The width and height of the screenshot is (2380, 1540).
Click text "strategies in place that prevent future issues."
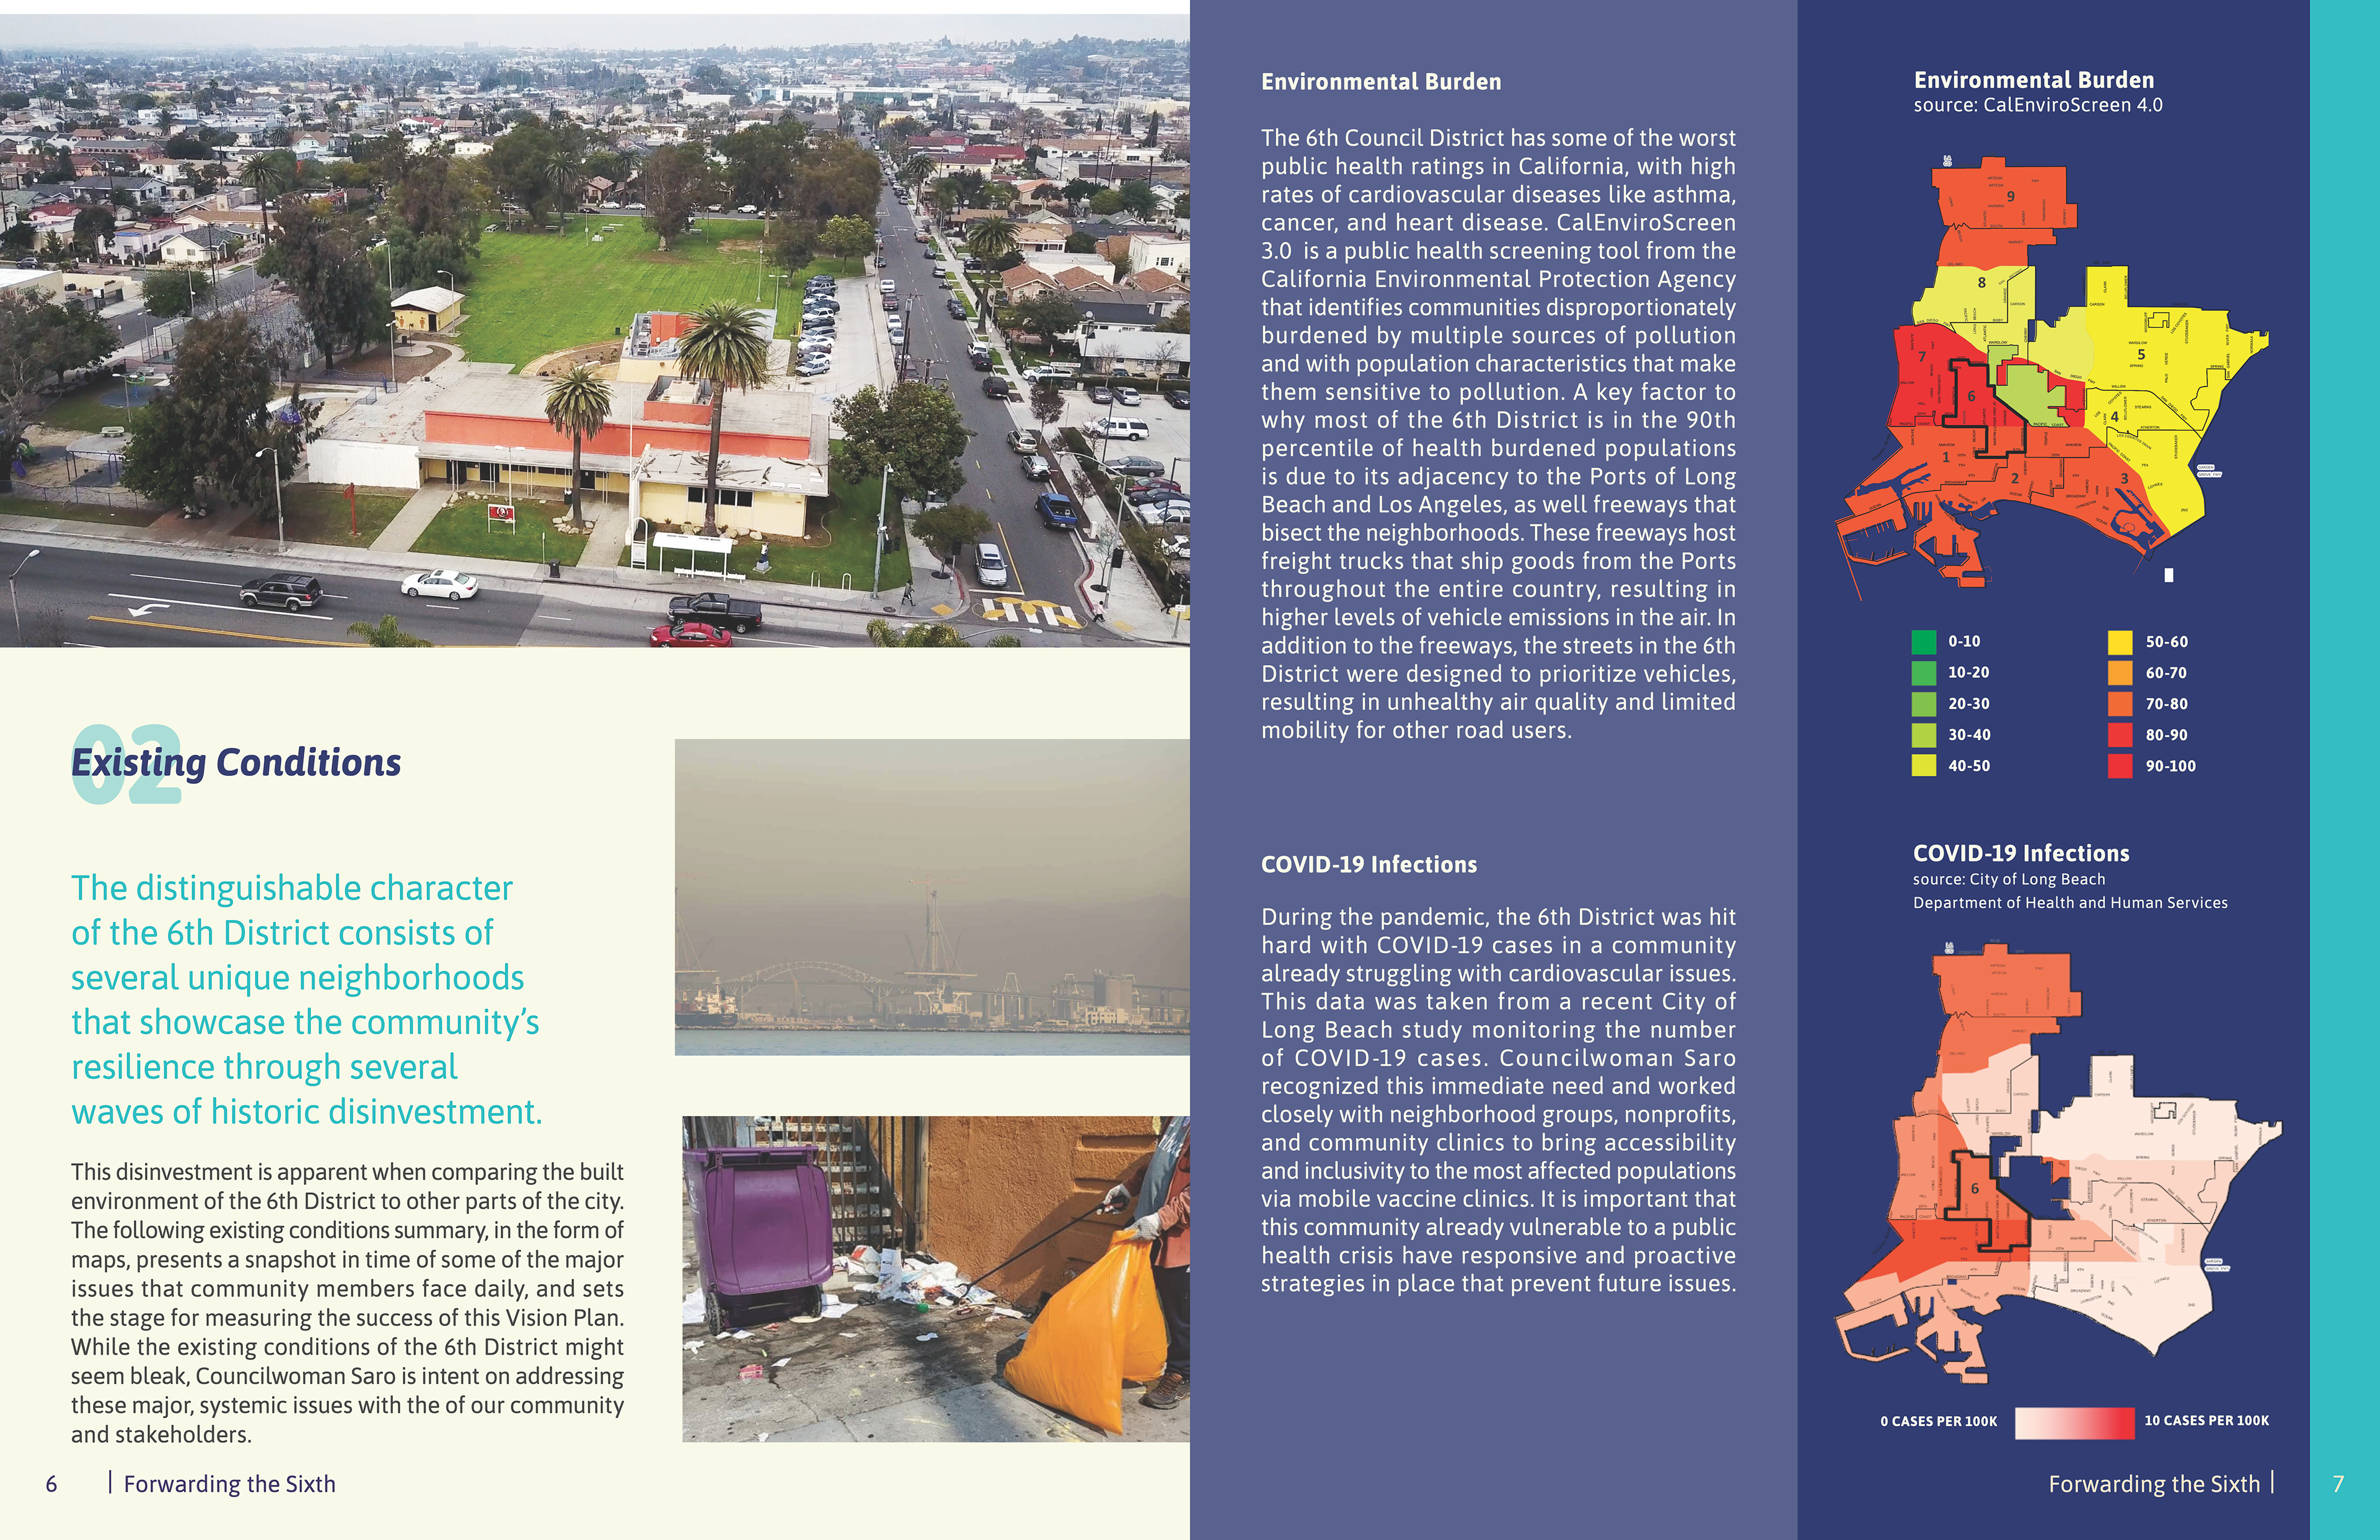[1498, 1284]
